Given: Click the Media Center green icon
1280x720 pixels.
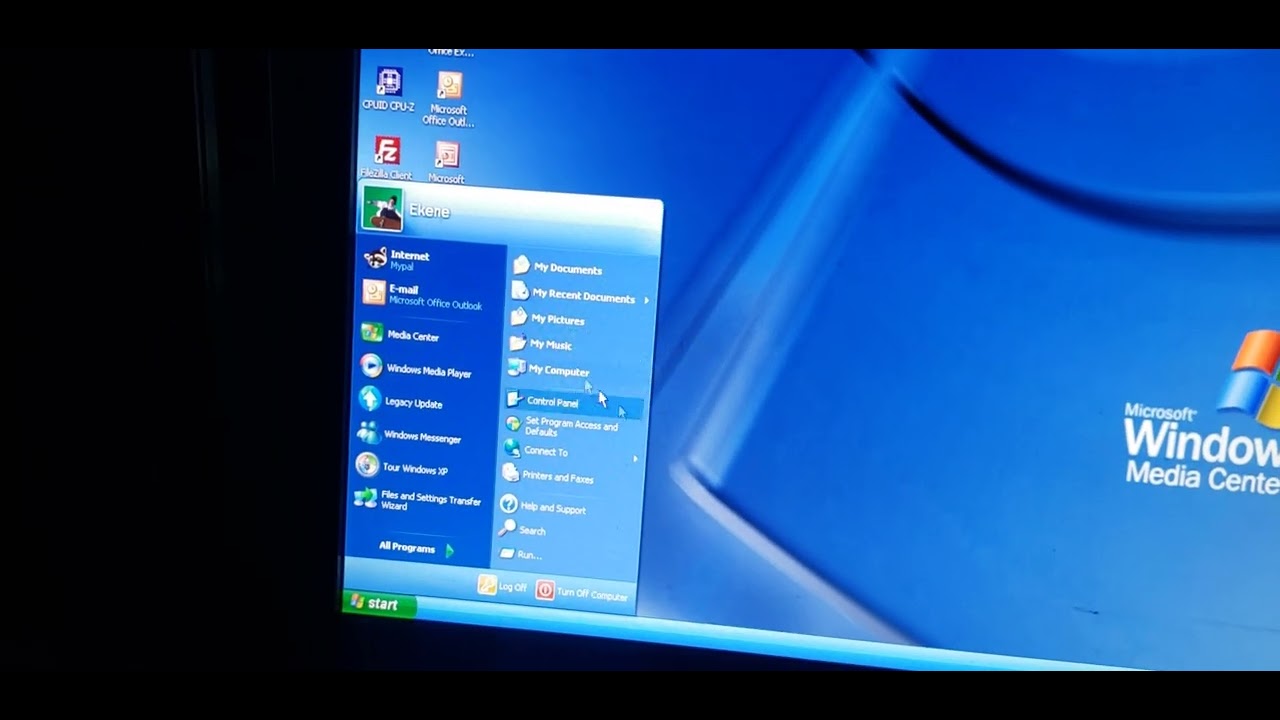Looking at the screenshot, I should (372, 332).
